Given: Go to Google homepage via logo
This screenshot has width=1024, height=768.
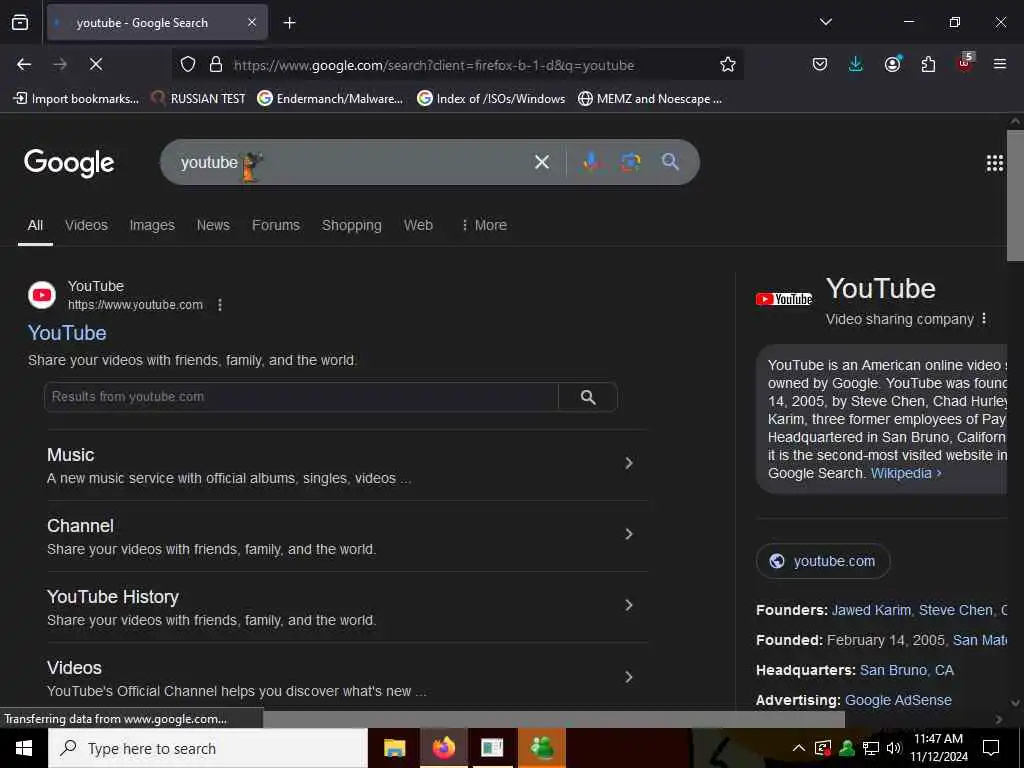Looking at the screenshot, I should click(x=69, y=163).
